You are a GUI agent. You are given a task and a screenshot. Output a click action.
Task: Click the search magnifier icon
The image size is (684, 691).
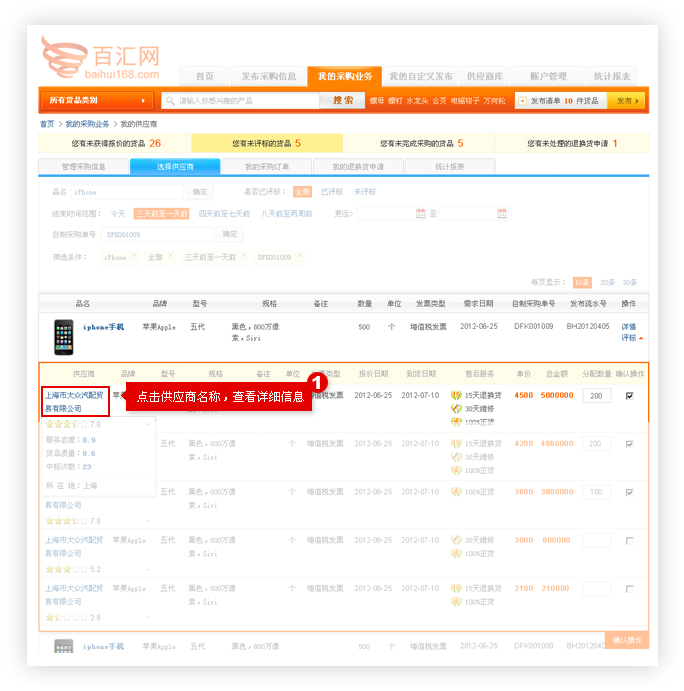[x=171, y=101]
